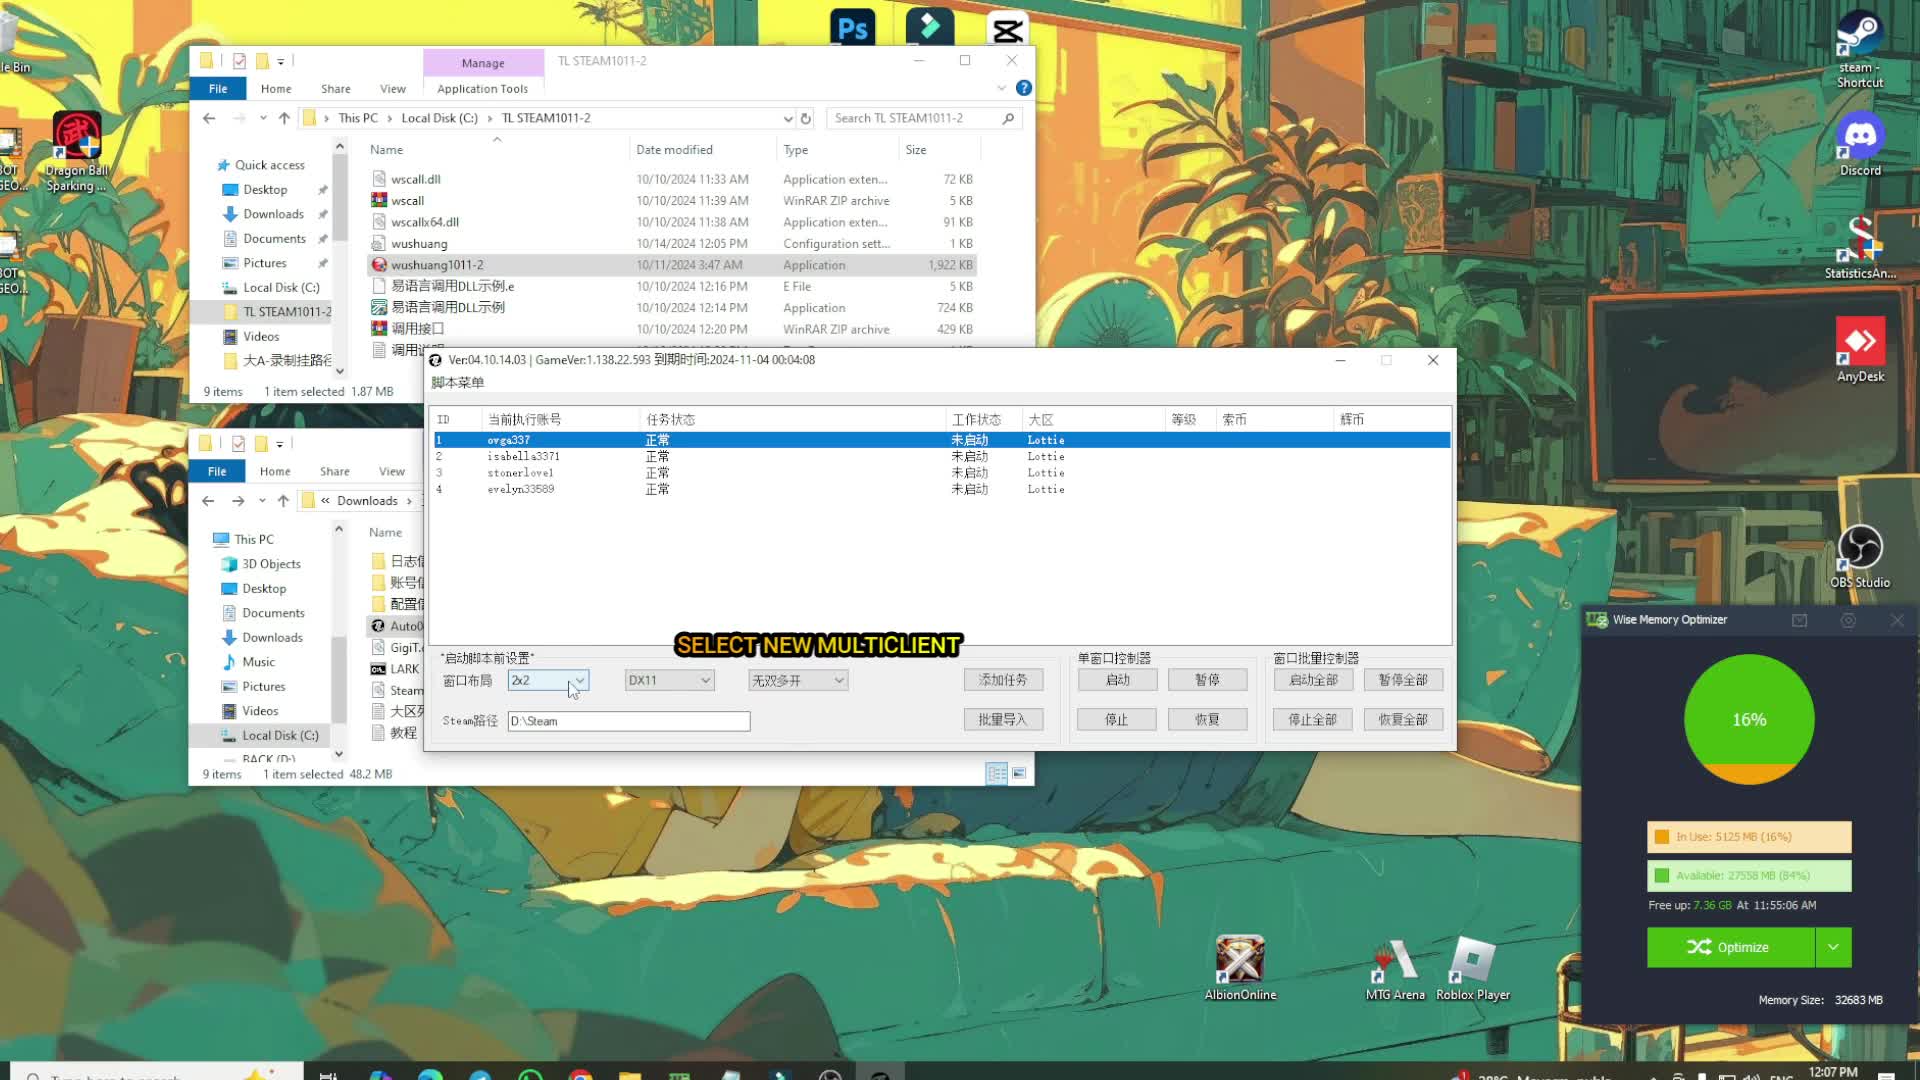The height and width of the screenshot is (1080, 1920).
Task: Click the Steam路径 input field
Action: [628, 721]
